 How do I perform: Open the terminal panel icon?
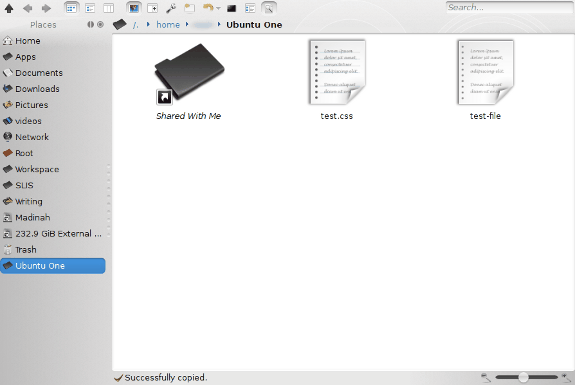click(231, 8)
